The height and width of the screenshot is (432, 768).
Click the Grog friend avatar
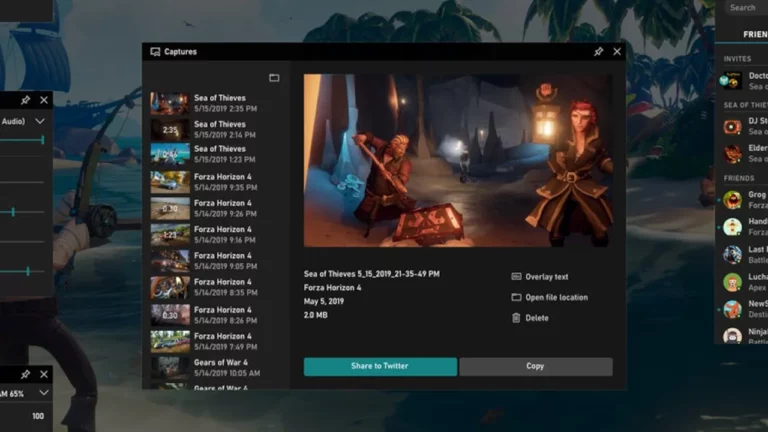[x=732, y=200]
